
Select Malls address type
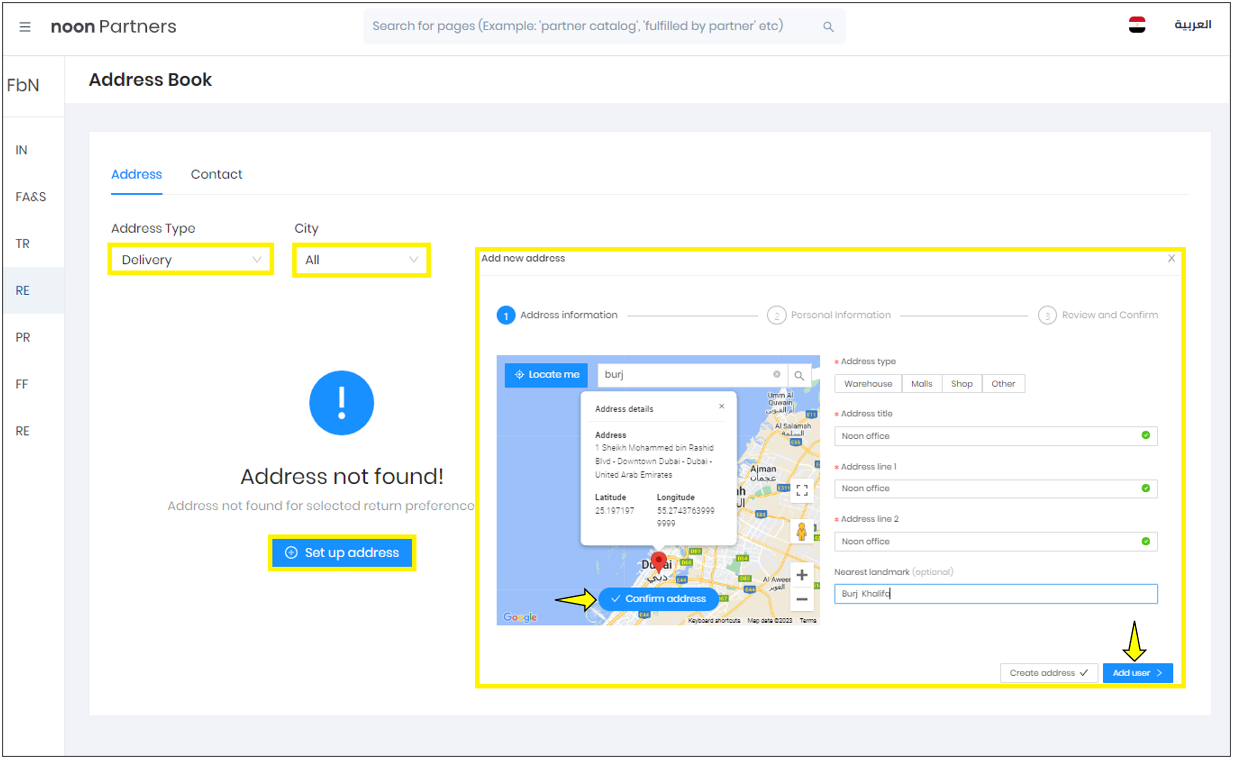click(922, 384)
